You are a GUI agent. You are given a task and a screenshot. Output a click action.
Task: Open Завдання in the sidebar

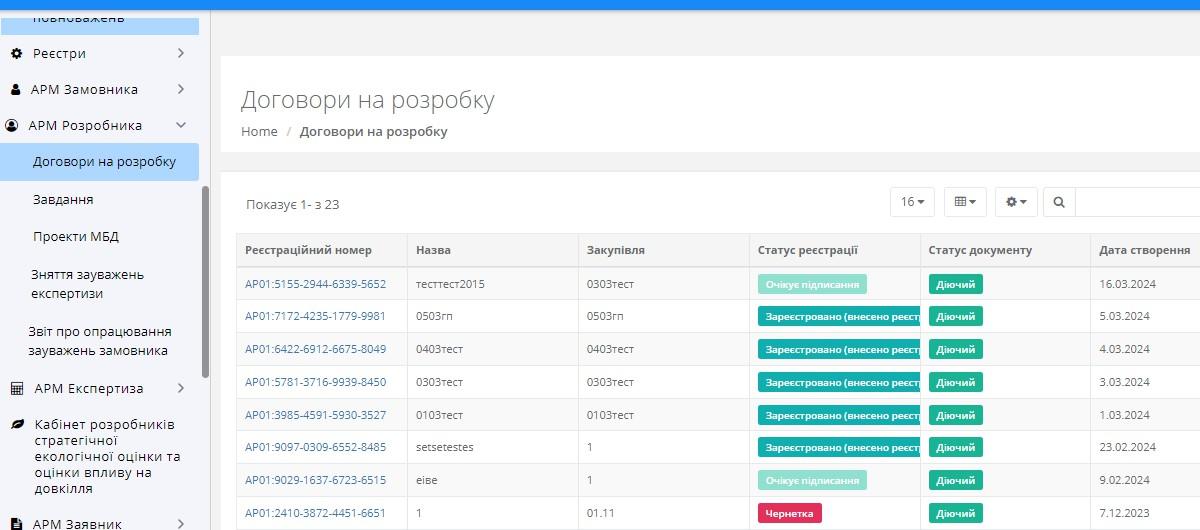point(63,199)
